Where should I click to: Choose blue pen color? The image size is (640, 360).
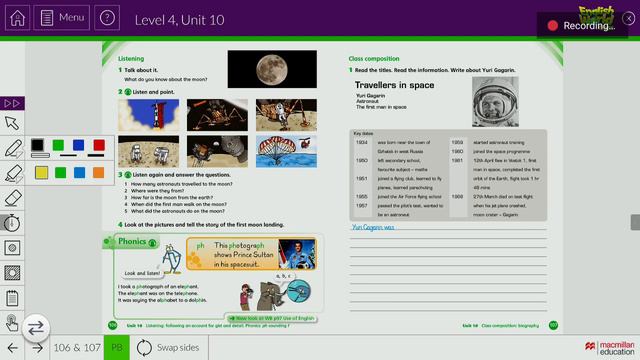click(x=78, y=145)
